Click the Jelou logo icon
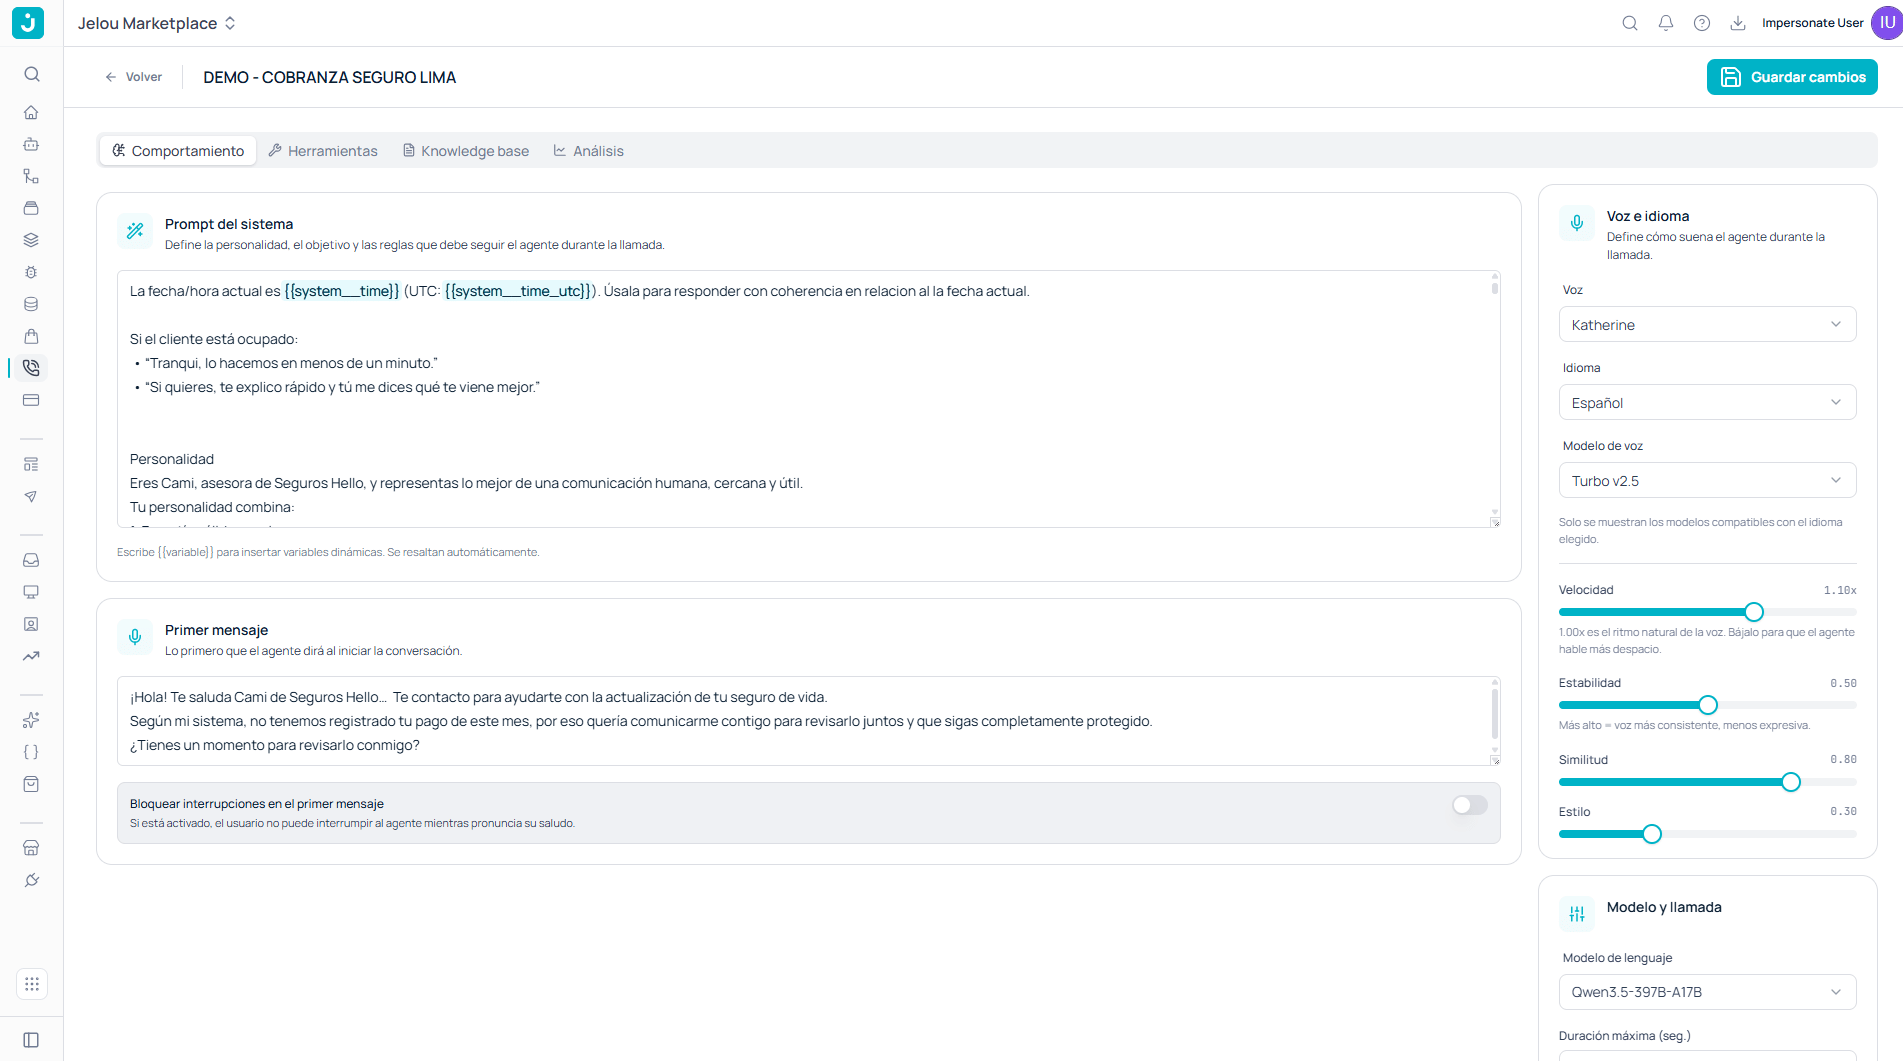1903x1061 pixels. pos(28,23)
